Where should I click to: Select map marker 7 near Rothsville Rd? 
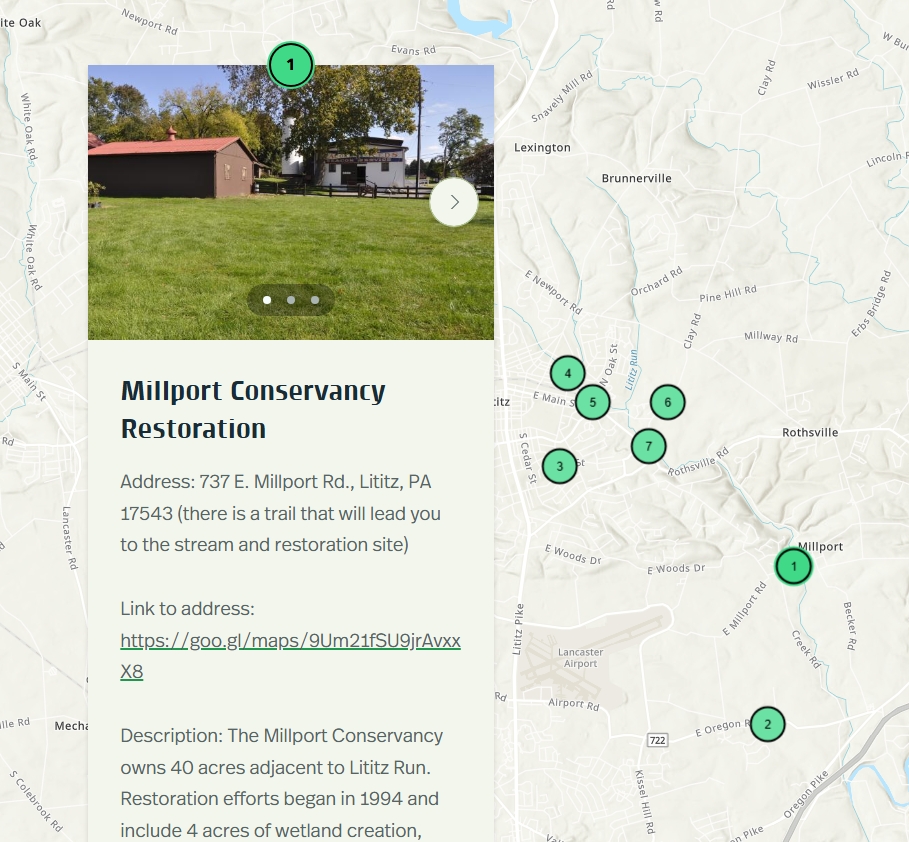[x=648, y=446]
